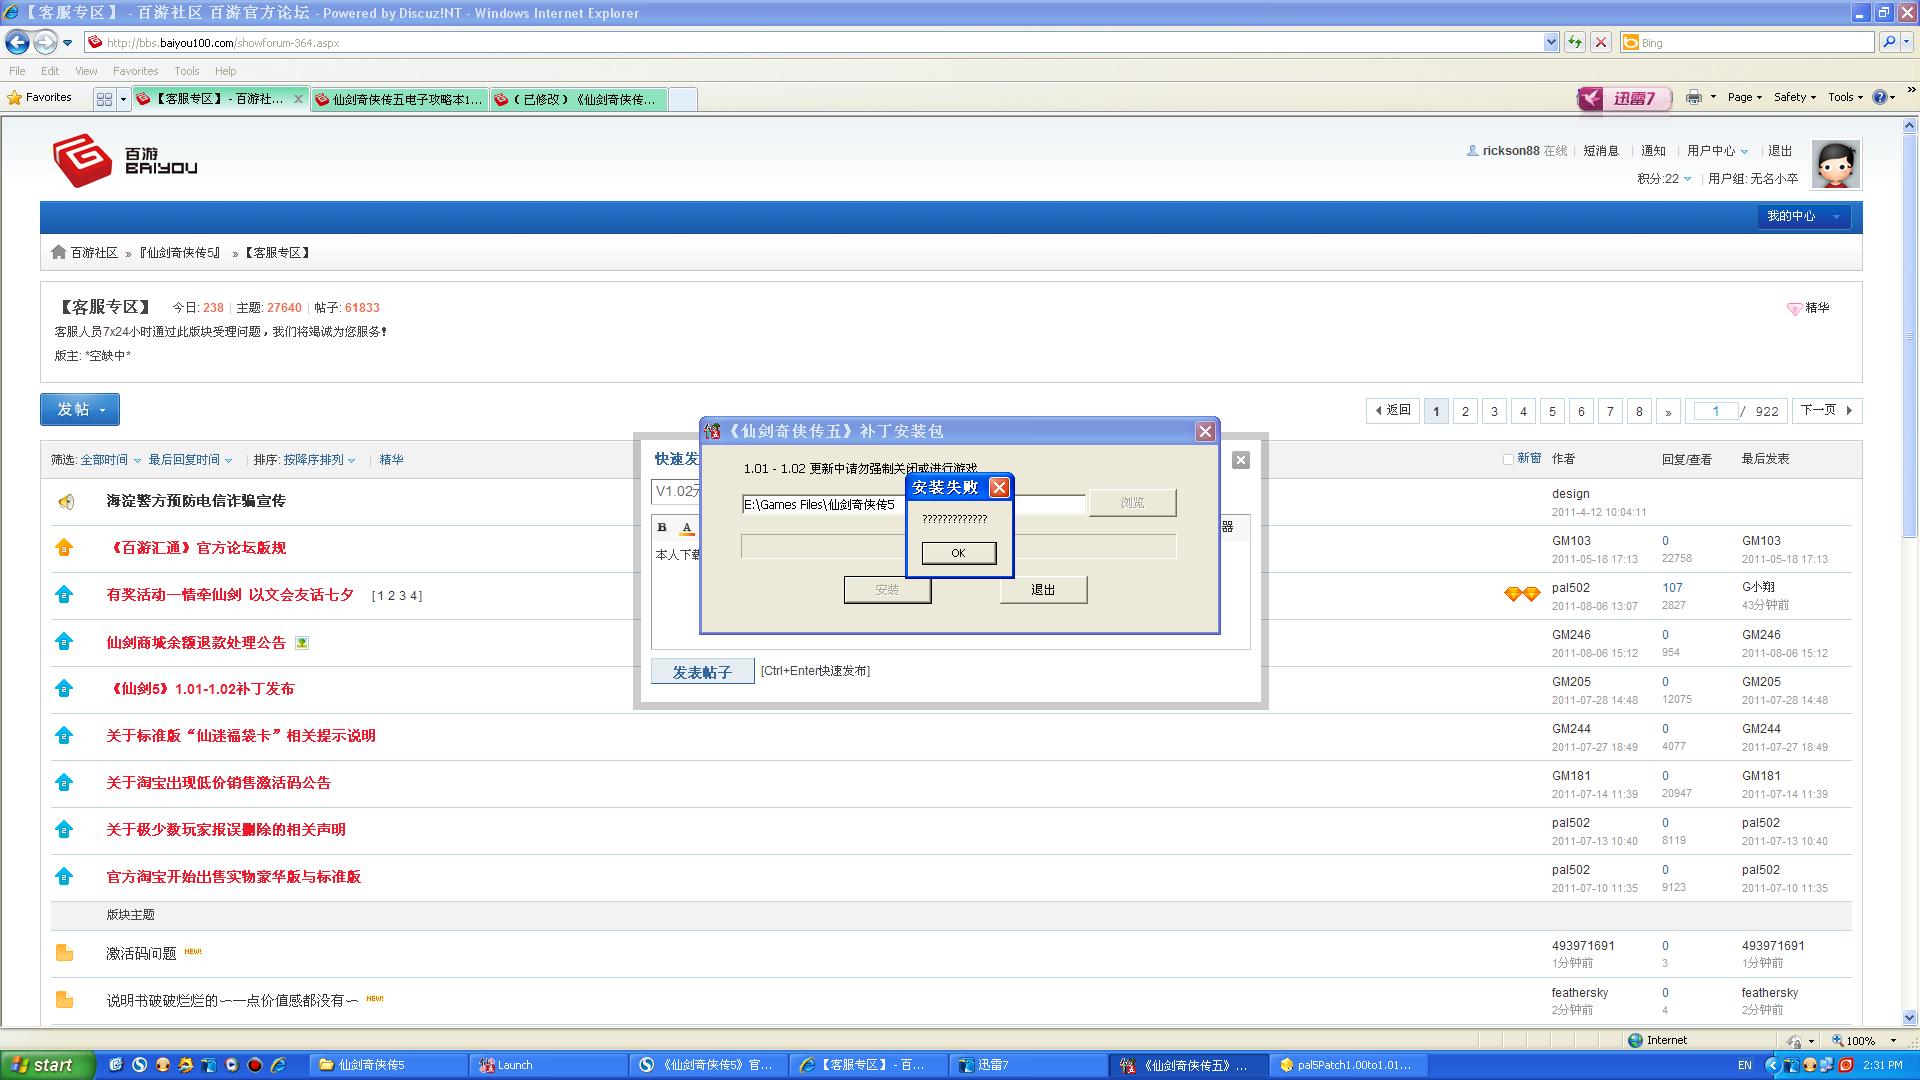Open the Quick Tabs grid icon
The height and width of the screenshot is (1080, 1920).
pos(104,98)
